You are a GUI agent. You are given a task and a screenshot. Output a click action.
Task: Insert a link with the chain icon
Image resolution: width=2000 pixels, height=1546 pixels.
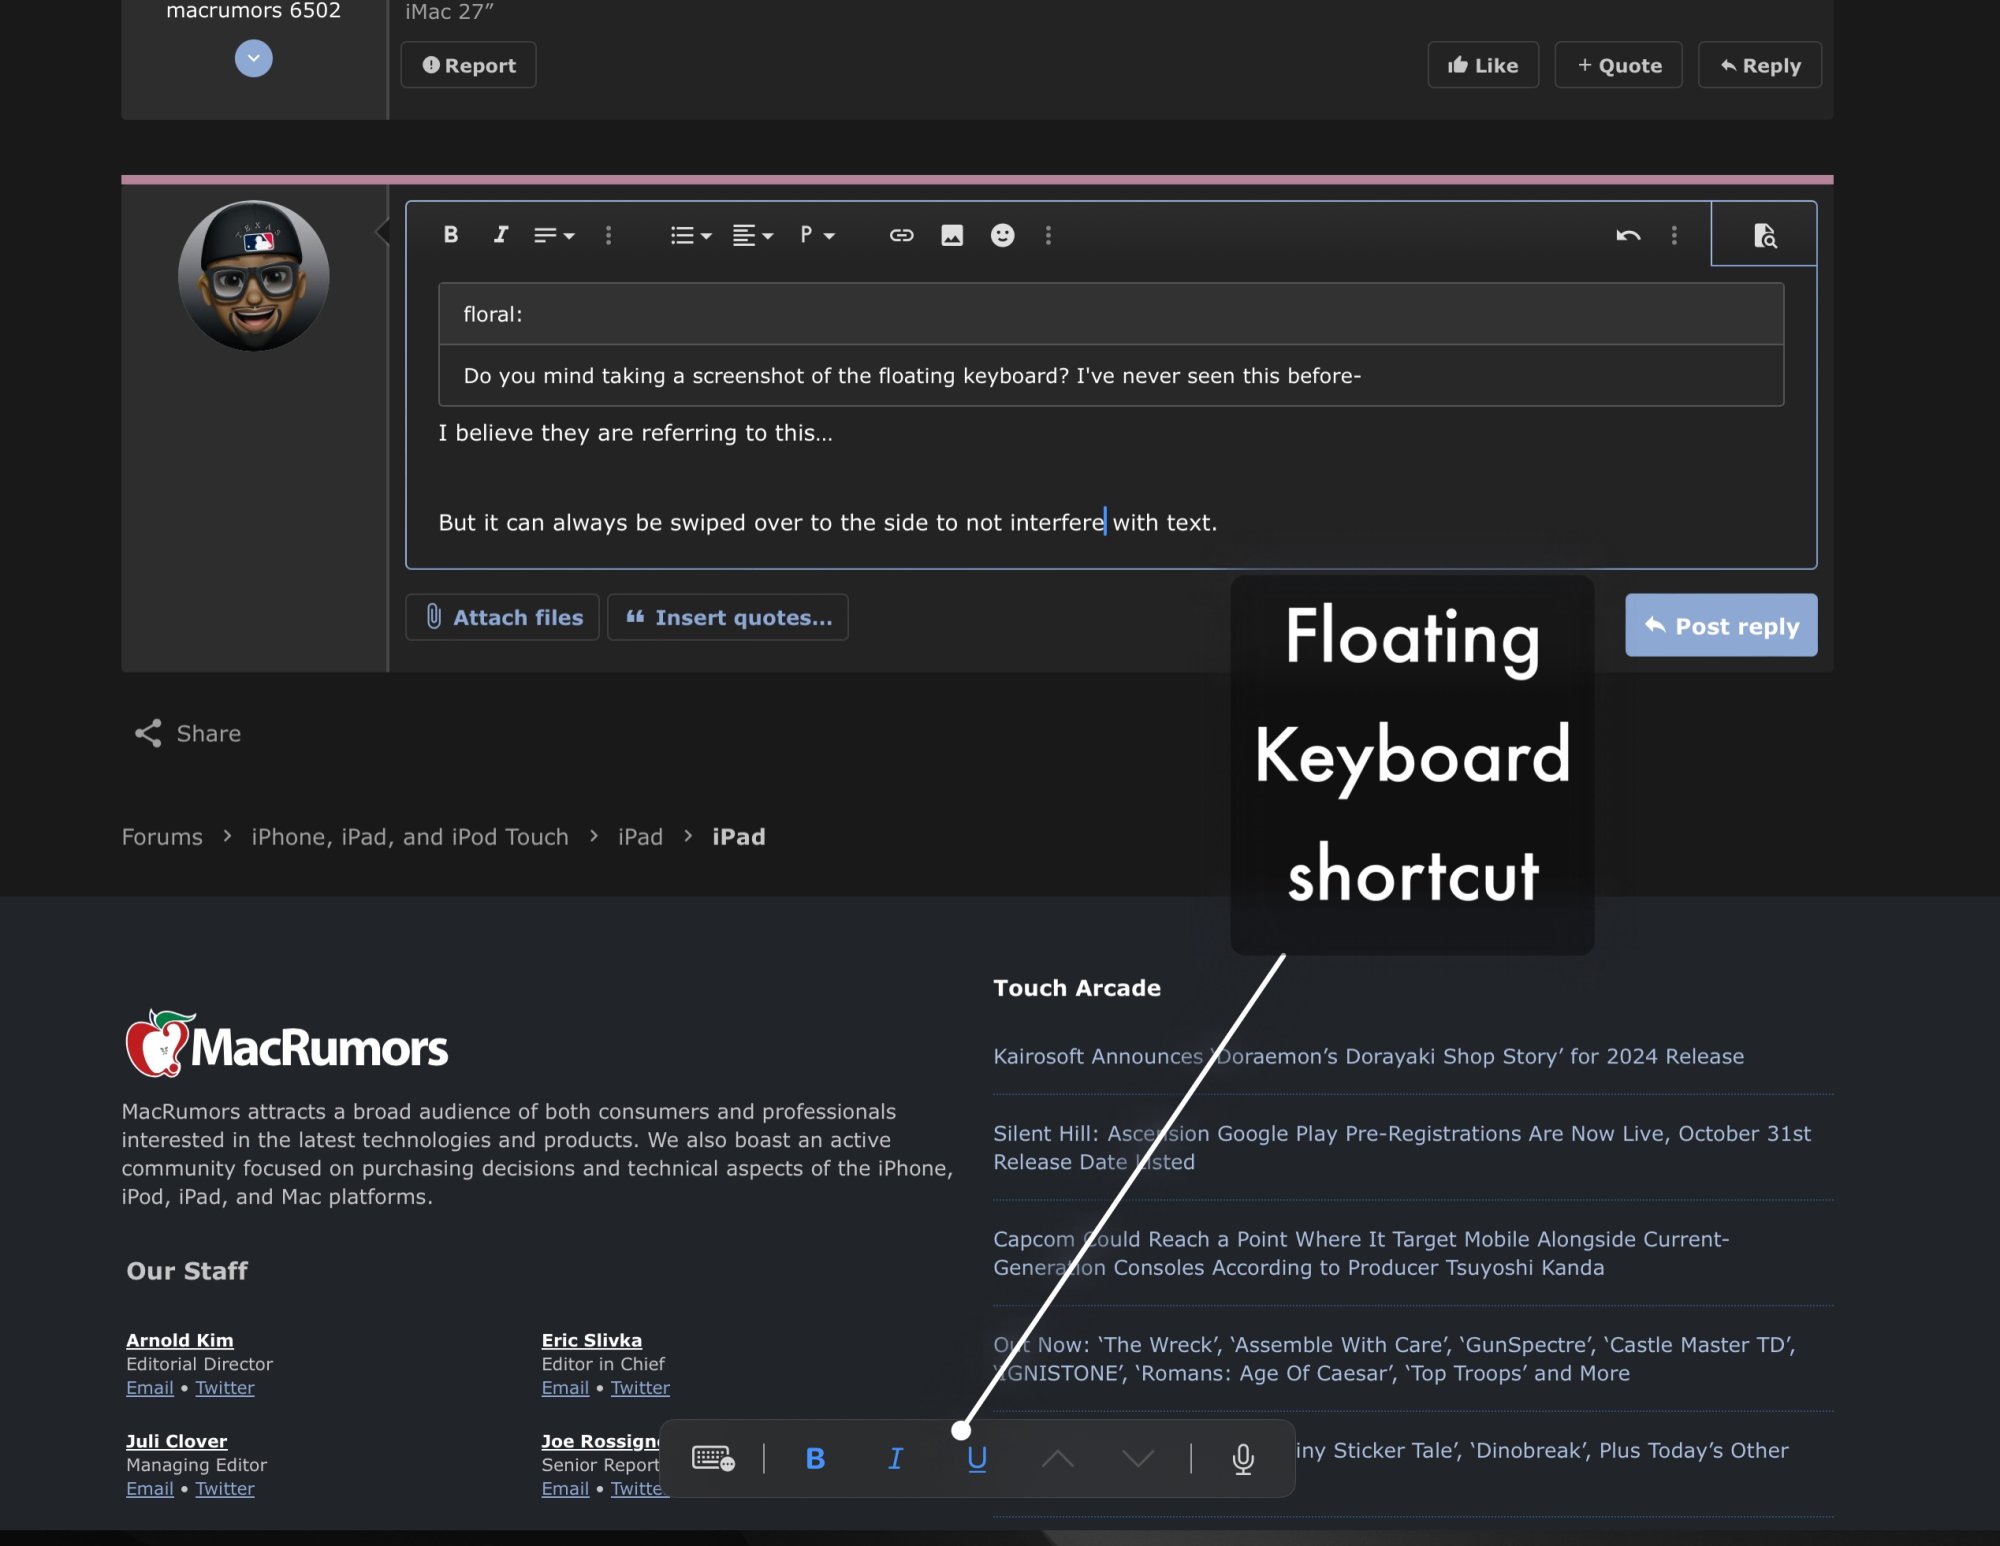(x=901, y=235)
